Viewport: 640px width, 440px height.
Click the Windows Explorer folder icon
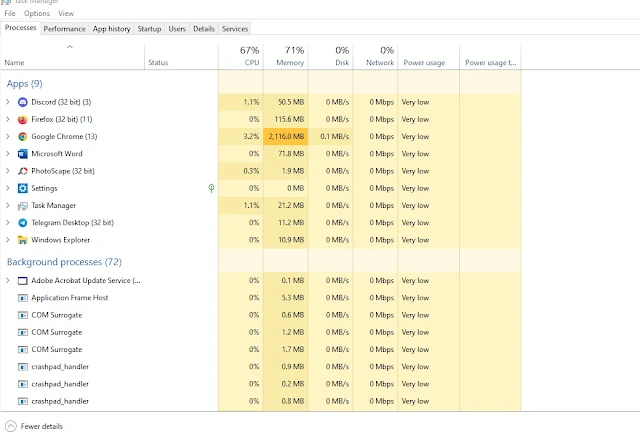pos(22,240)
